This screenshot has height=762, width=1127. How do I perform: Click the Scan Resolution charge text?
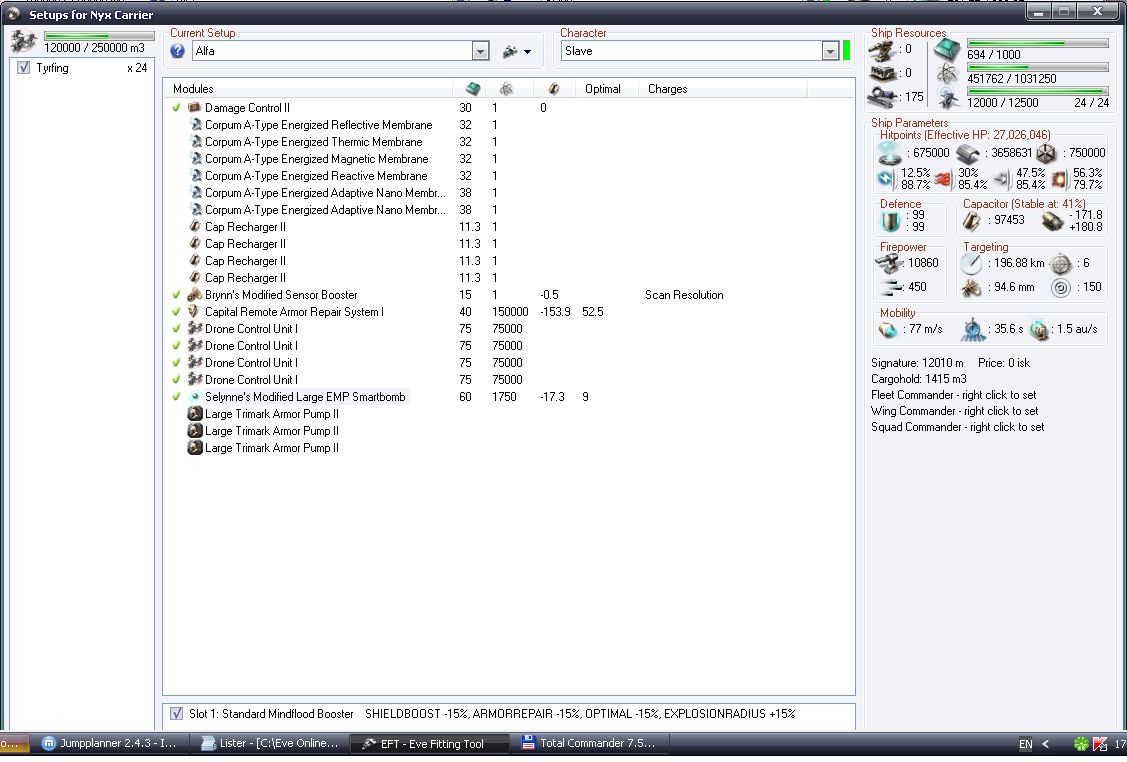click(x=684, y=295)
